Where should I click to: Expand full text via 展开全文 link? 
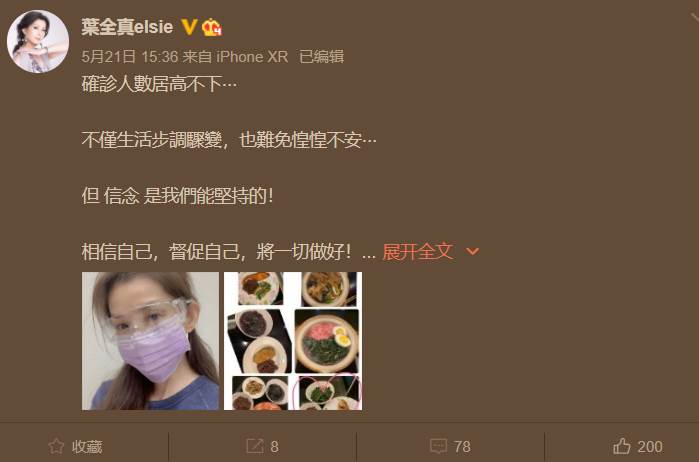418,252
